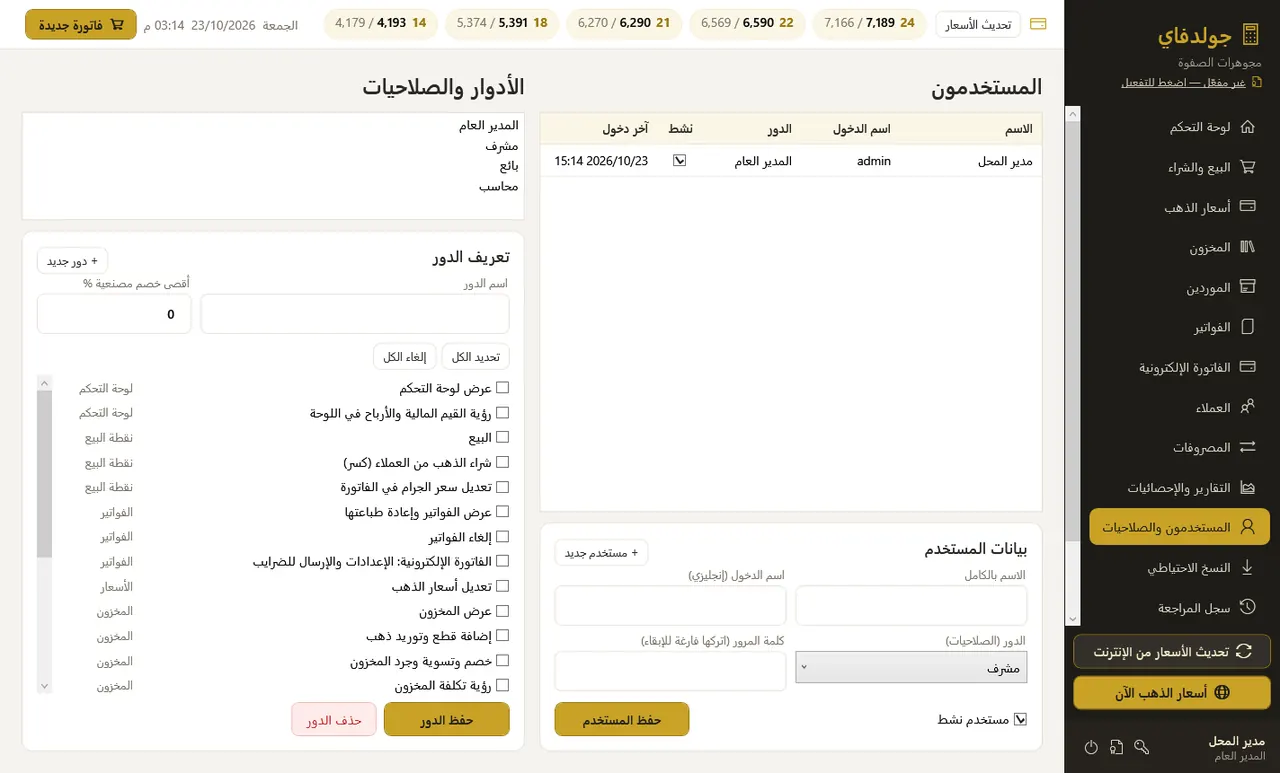Click the + مستخدم جديد button
This screenshot has width=1280, height=773.
click(602, 552)
